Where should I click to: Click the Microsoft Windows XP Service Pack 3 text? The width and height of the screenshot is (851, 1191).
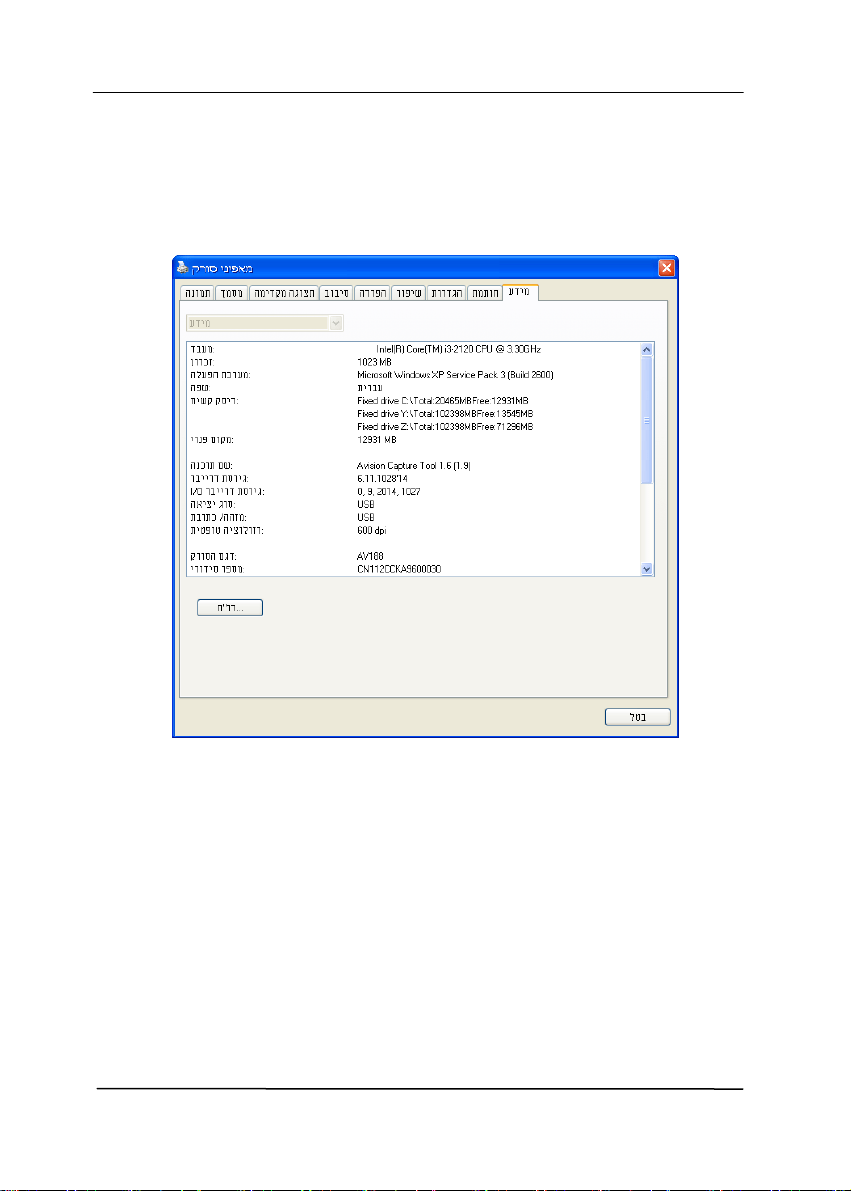tap(455, 375)
